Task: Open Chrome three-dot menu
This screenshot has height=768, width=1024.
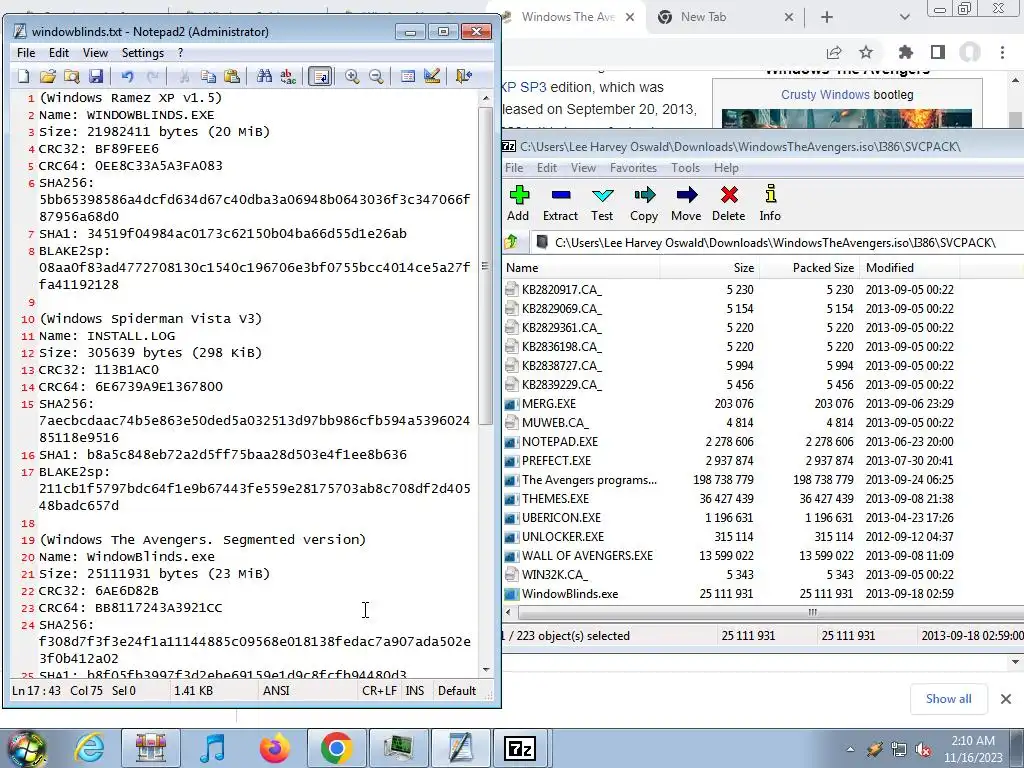Action: (1002, 52)
